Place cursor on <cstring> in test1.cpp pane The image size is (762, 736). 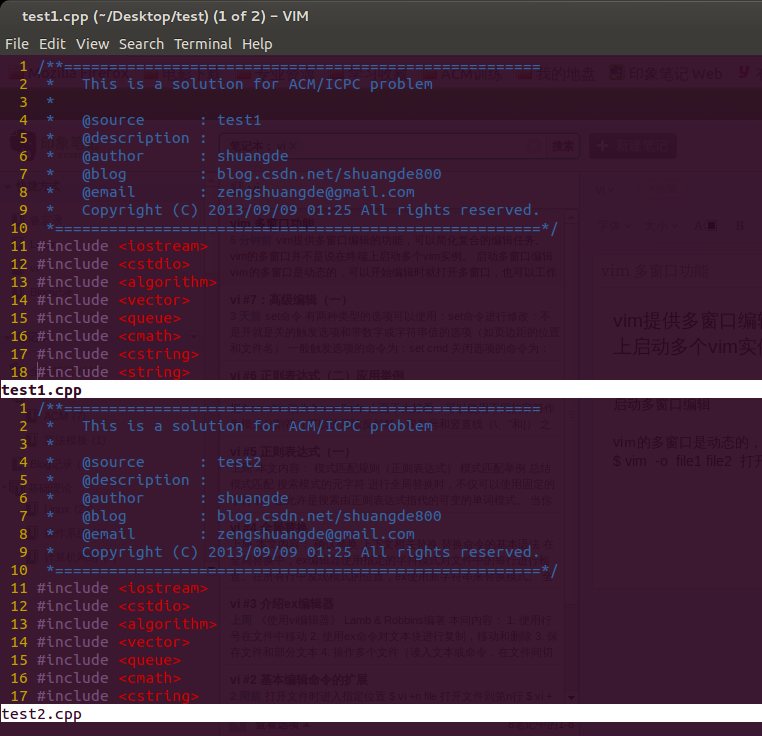(159, 354)
